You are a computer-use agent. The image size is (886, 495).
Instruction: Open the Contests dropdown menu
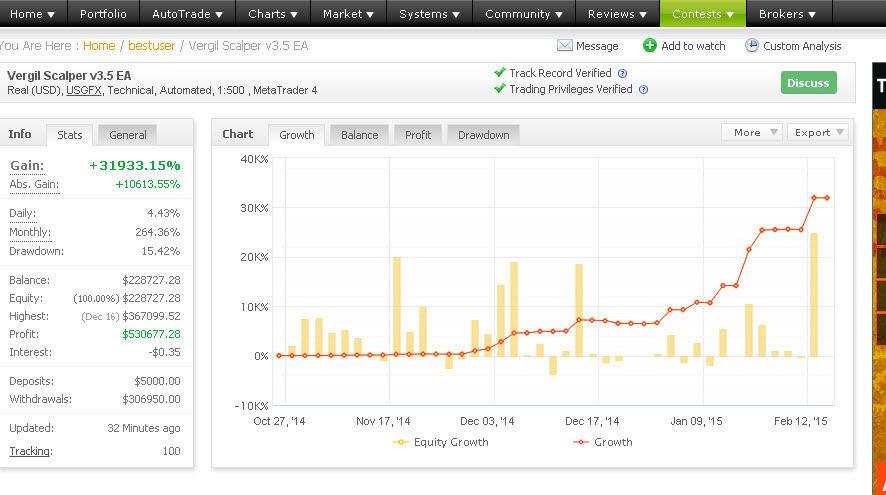[x=703, y=14]
